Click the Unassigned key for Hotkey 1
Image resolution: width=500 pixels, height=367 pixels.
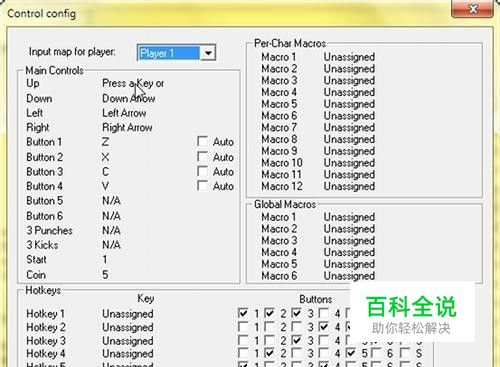coord(128,314)
